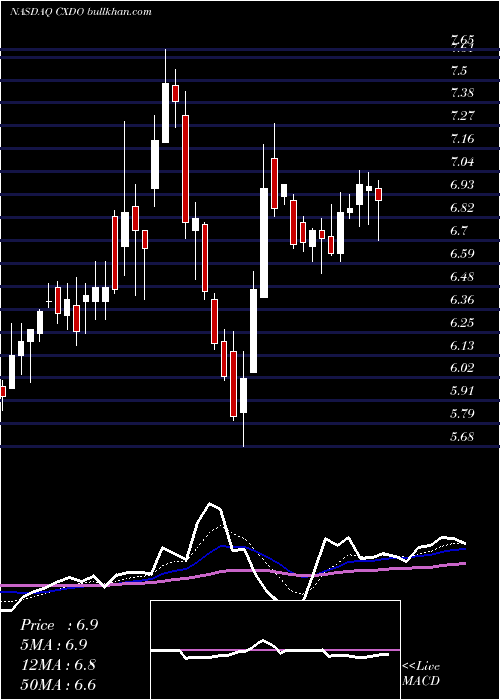Screen dimensions: 500x700
Task: Click the long red candle after the peak
Action: pyautogui.click(x=185, y=169)
